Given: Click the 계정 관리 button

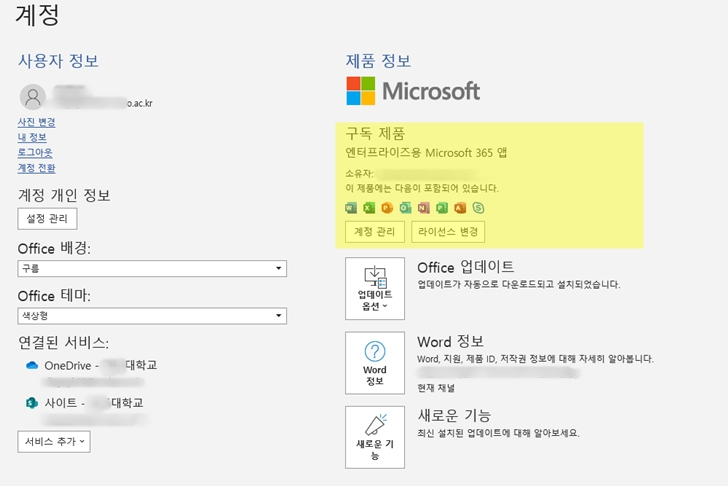Looking at the screenshot, I should 375,232.
